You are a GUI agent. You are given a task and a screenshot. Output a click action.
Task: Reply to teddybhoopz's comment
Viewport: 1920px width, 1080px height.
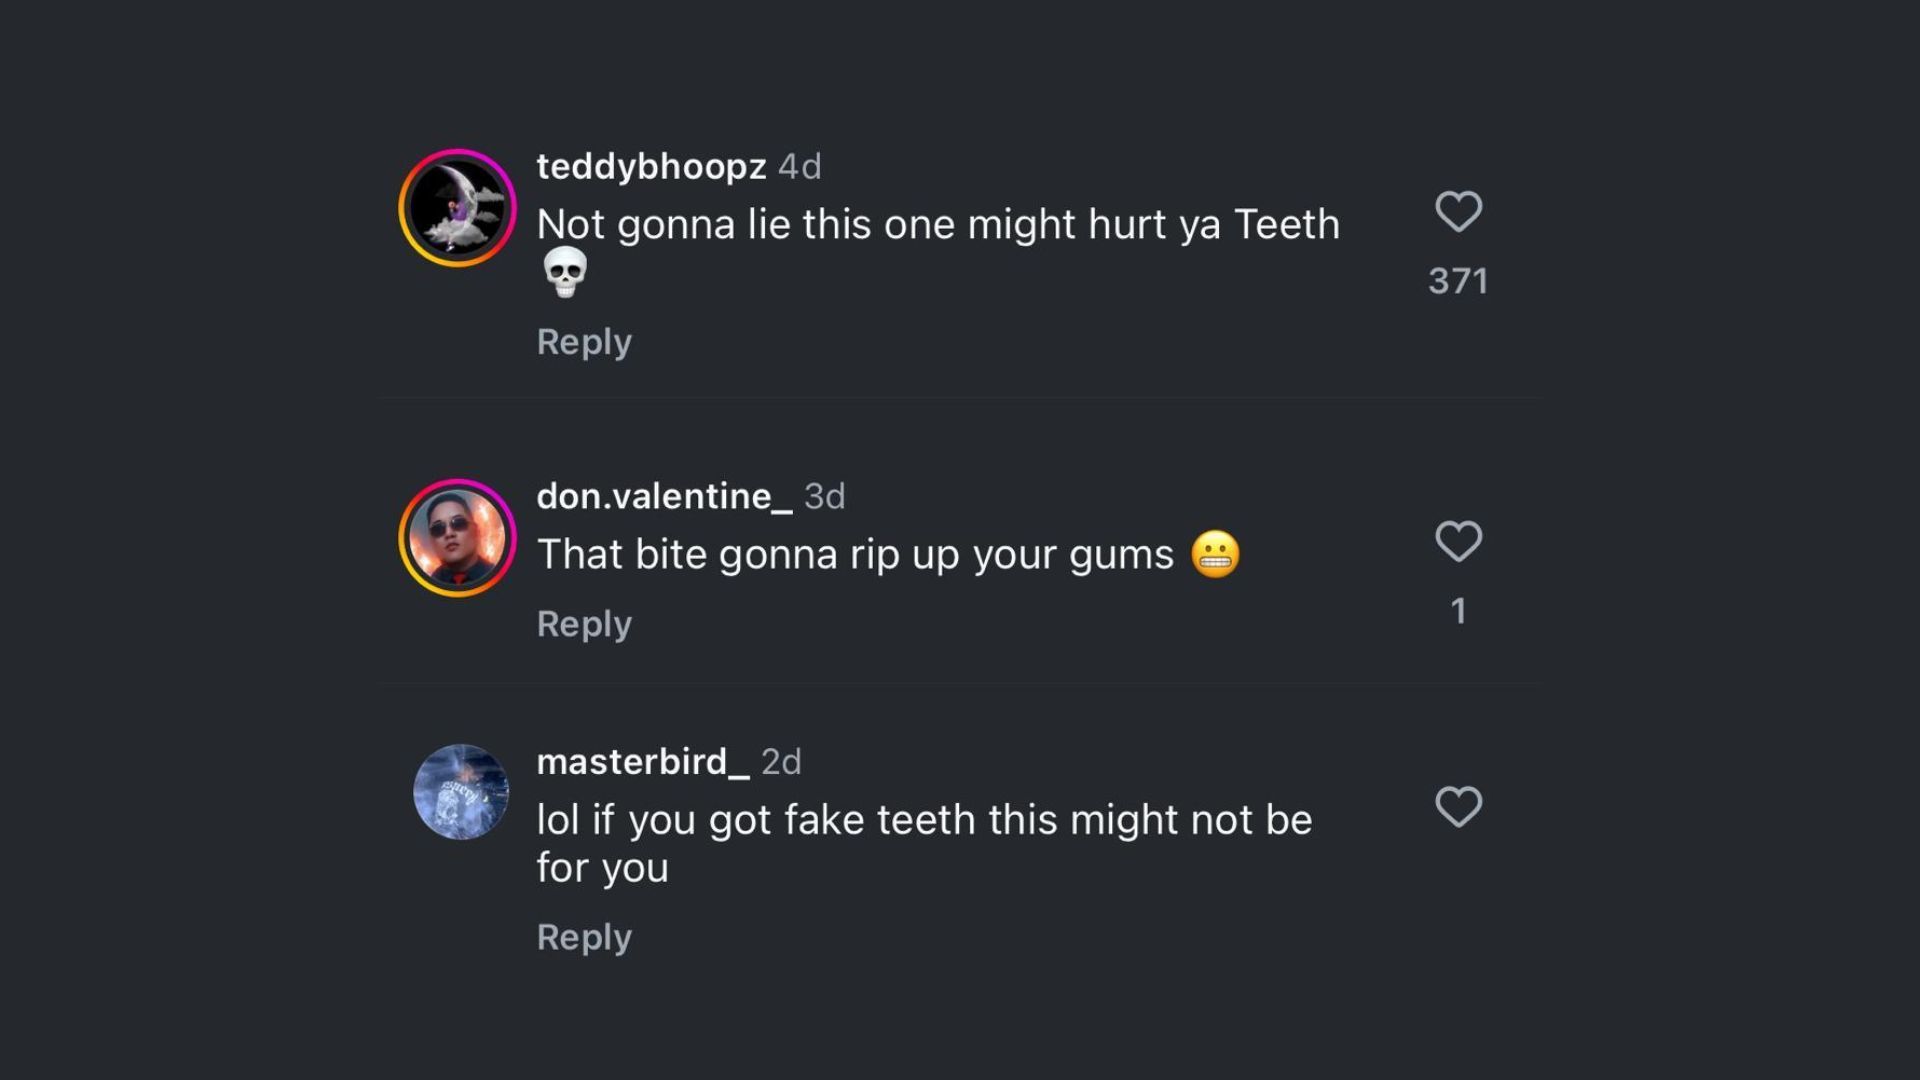584,342
